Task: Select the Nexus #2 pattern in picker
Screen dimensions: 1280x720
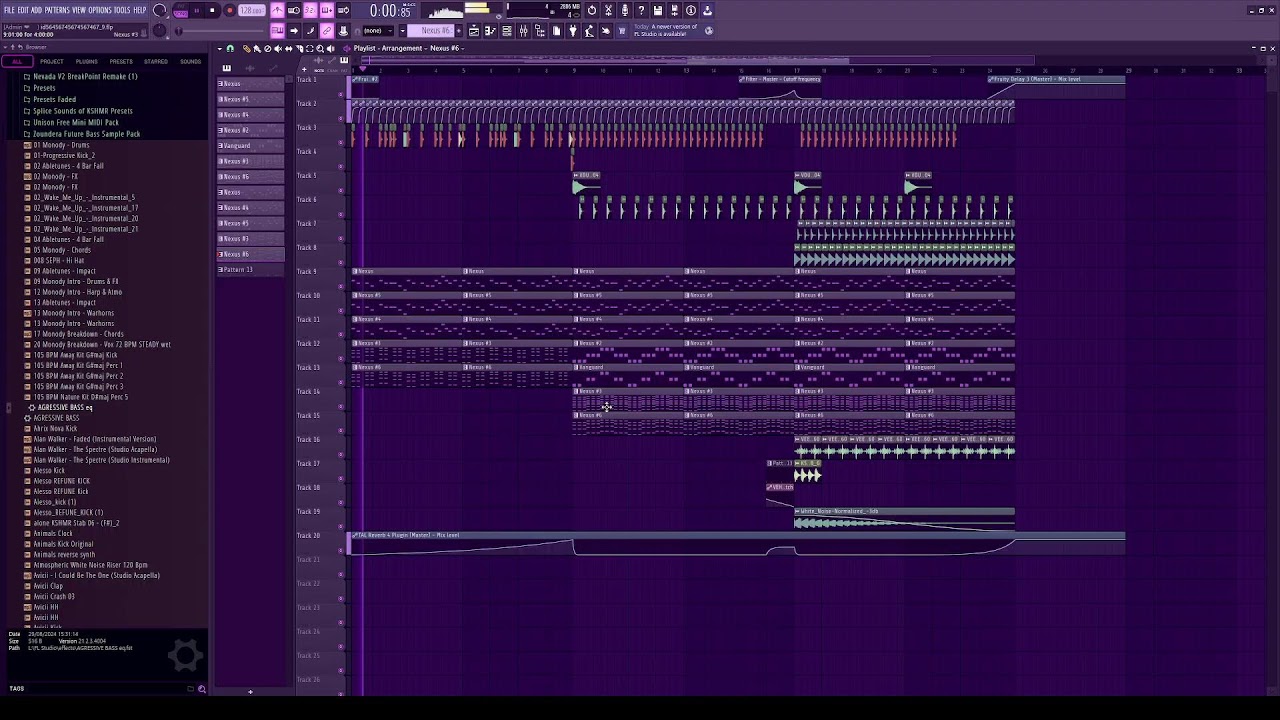Action: pos(250,130)
